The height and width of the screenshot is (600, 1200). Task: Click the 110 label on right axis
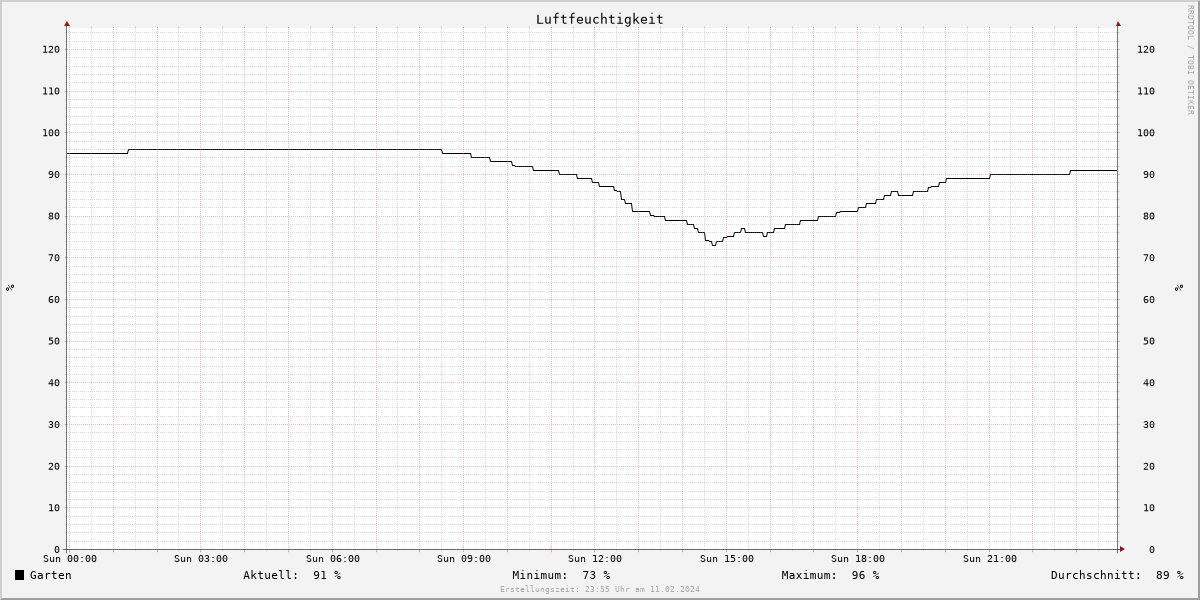pos(1145,91)
